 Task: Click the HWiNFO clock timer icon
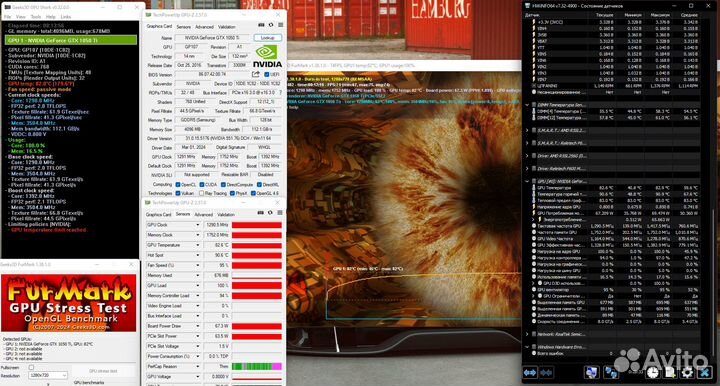click(x=652, y=372)
